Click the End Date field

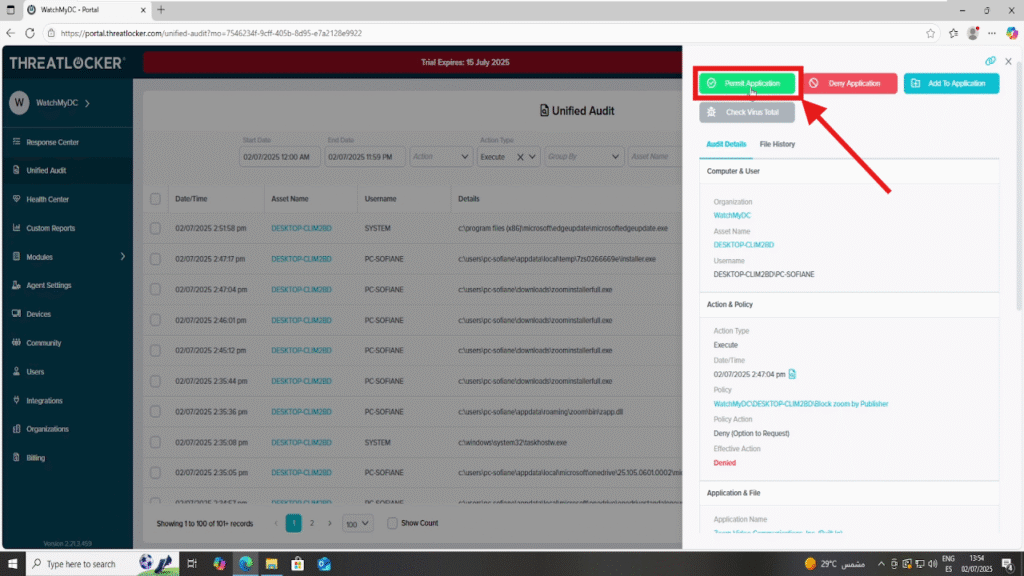click(364, 157)
